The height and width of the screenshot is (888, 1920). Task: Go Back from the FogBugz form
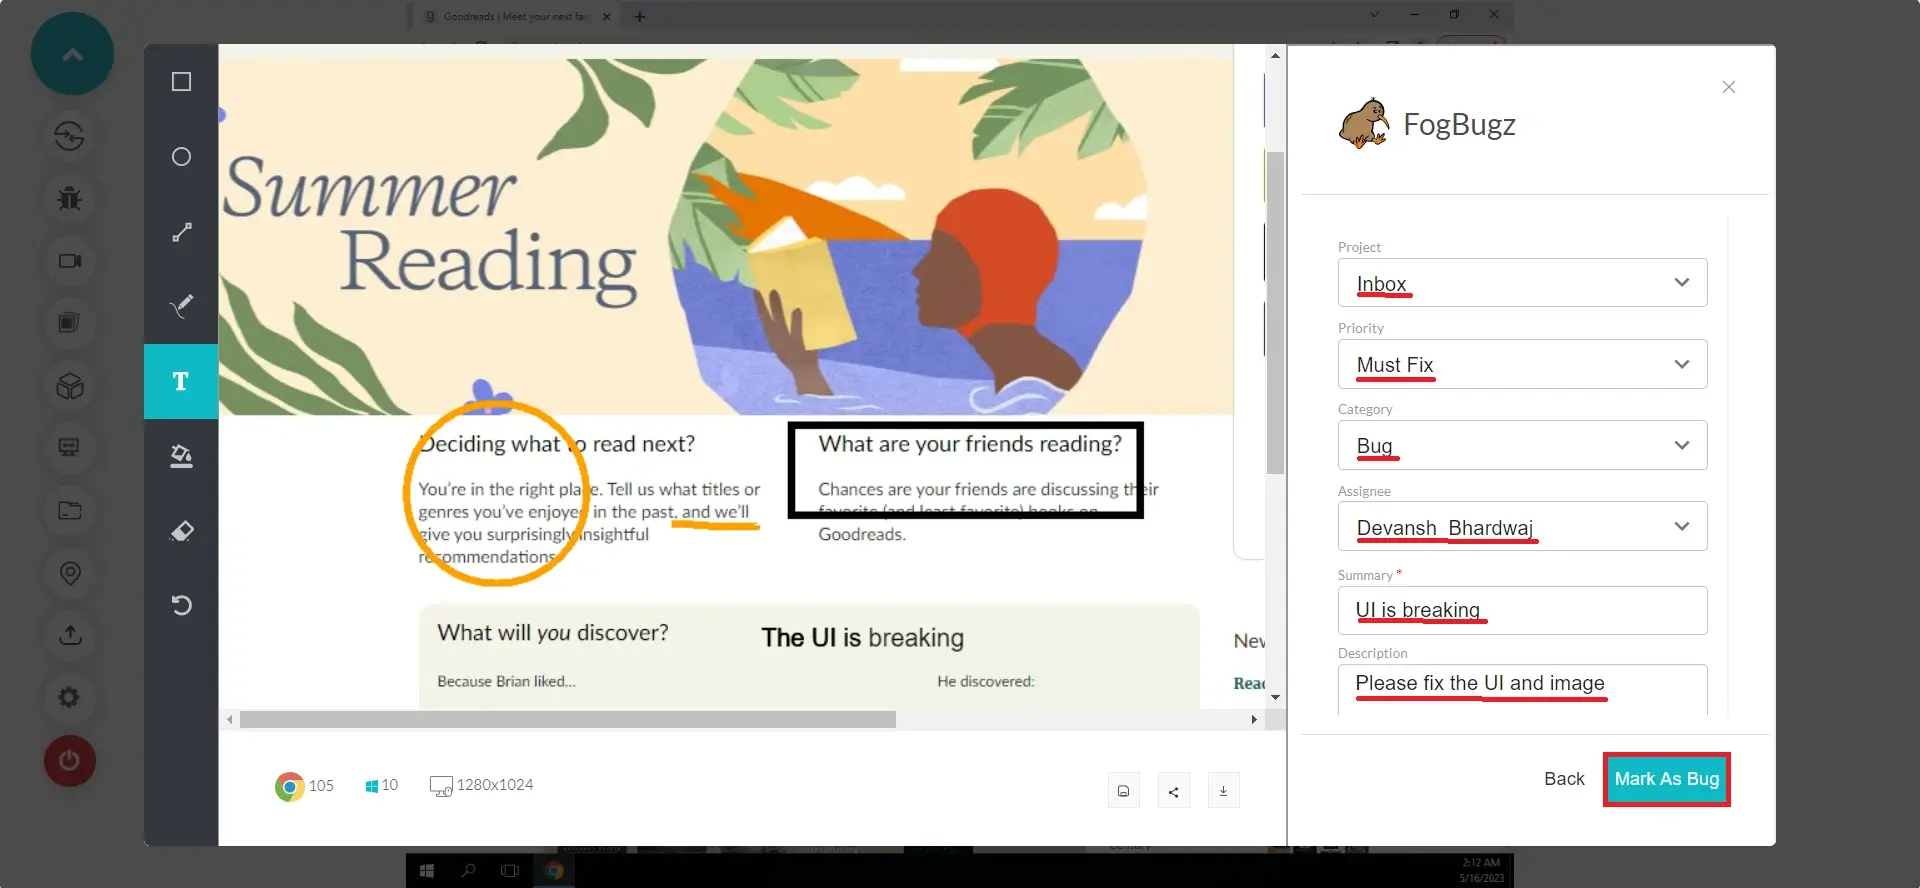click(1563, 779)
